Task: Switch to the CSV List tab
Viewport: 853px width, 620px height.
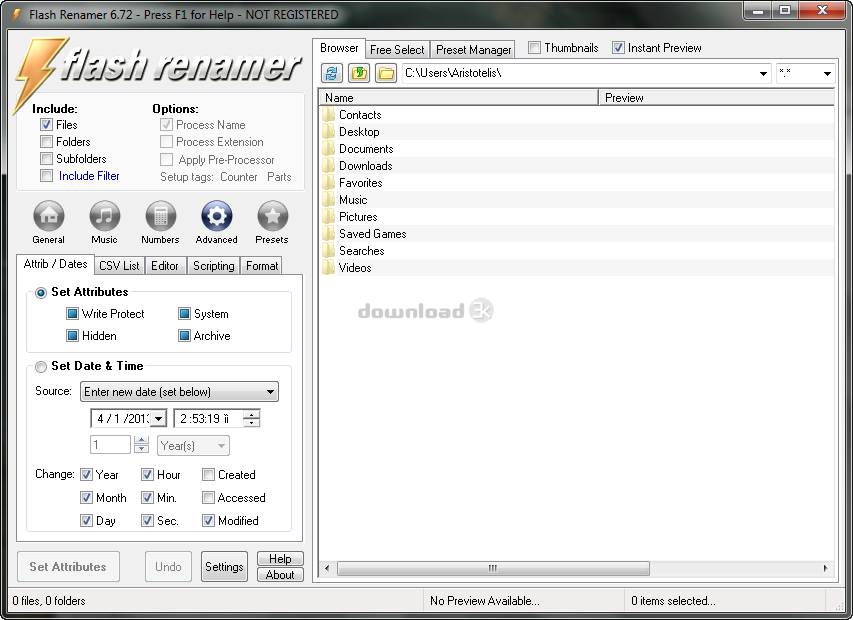Action: tap(119, 265)
